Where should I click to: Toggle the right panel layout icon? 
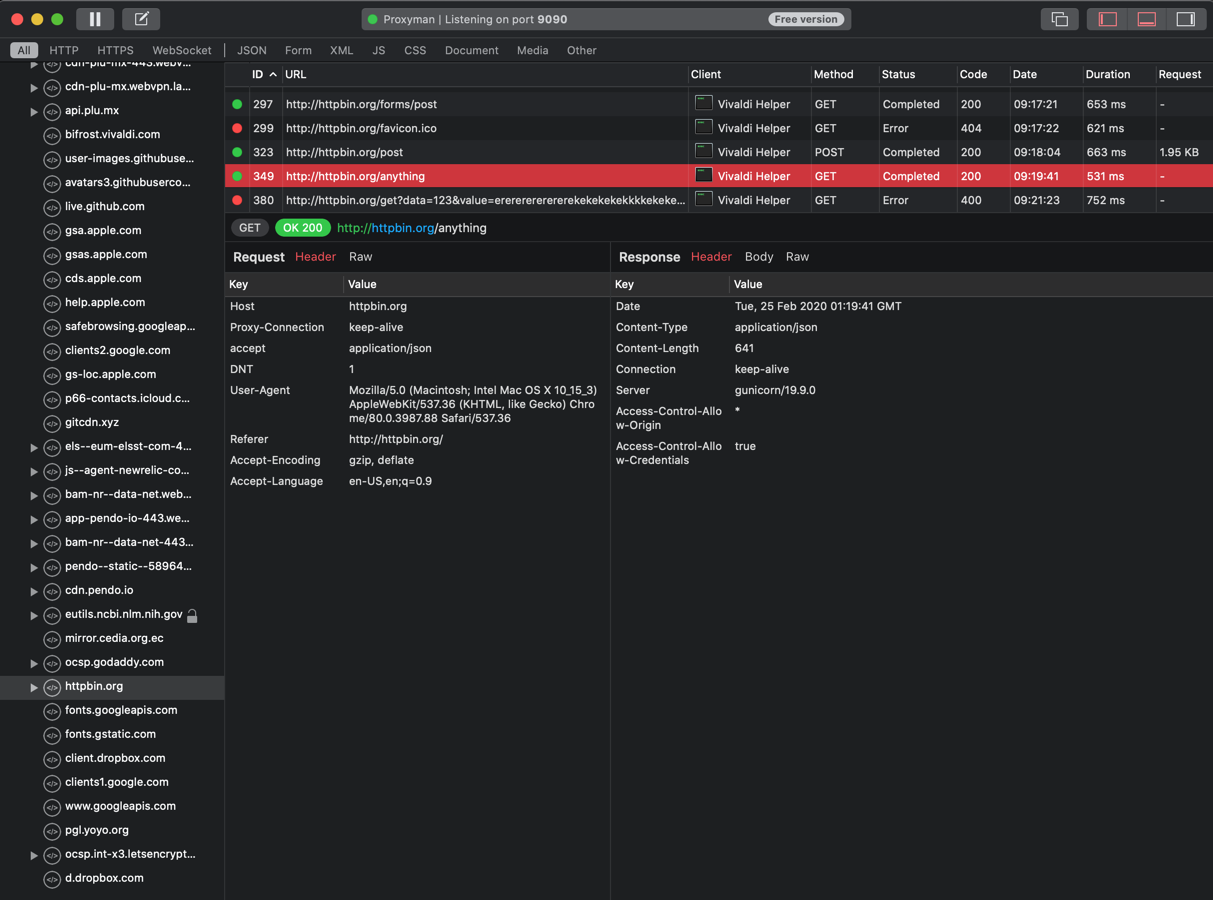pos(1186,19)
